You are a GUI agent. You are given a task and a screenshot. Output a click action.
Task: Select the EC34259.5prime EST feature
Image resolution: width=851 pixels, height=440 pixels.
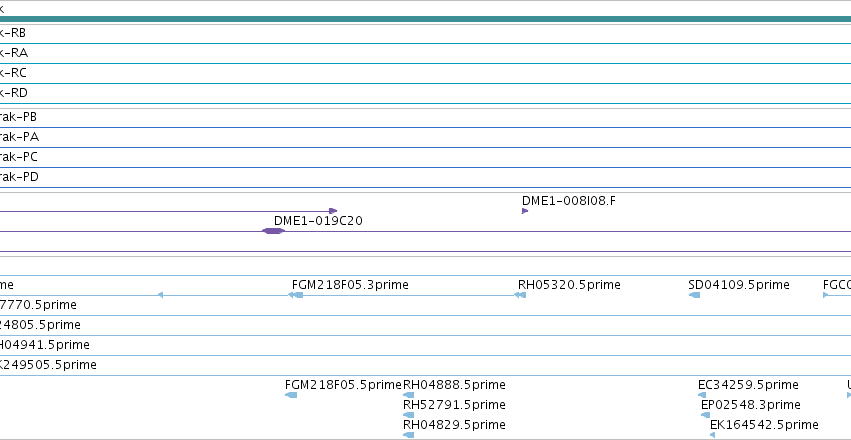(x=702, y=395)
